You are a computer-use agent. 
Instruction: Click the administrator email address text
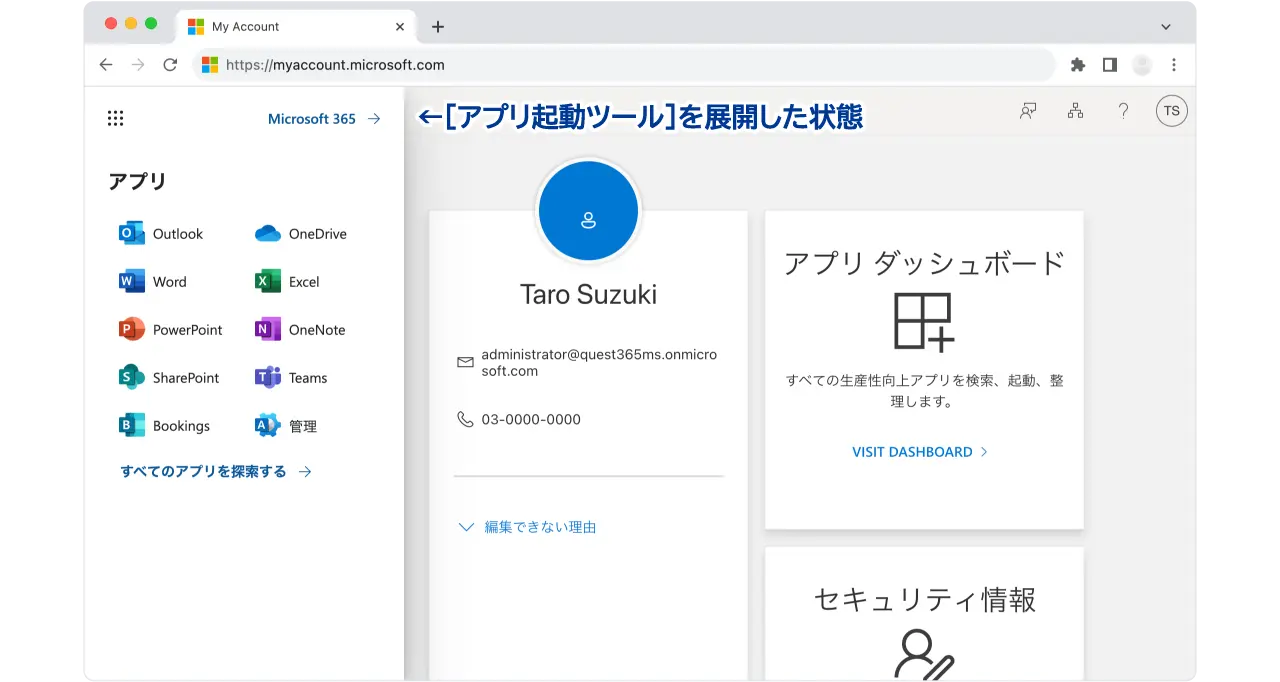point(599,362)
